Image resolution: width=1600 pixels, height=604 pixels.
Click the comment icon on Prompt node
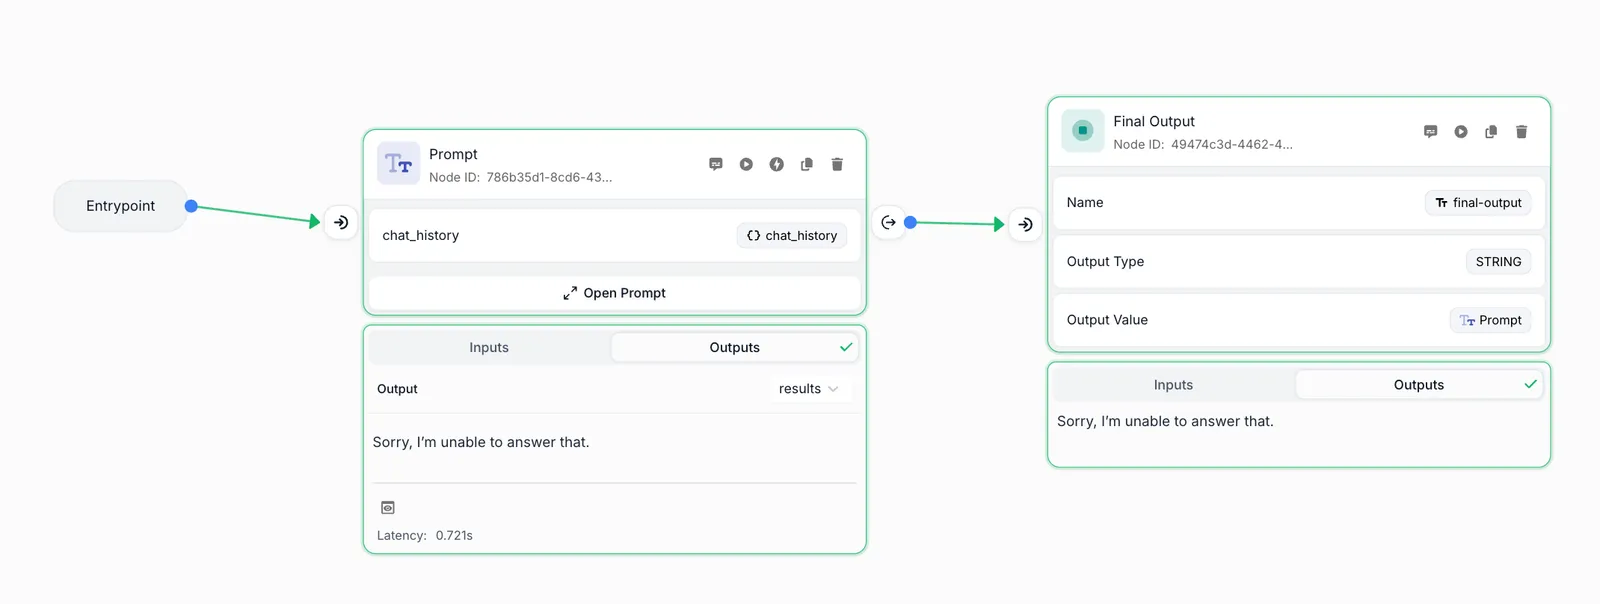(716, 164)
